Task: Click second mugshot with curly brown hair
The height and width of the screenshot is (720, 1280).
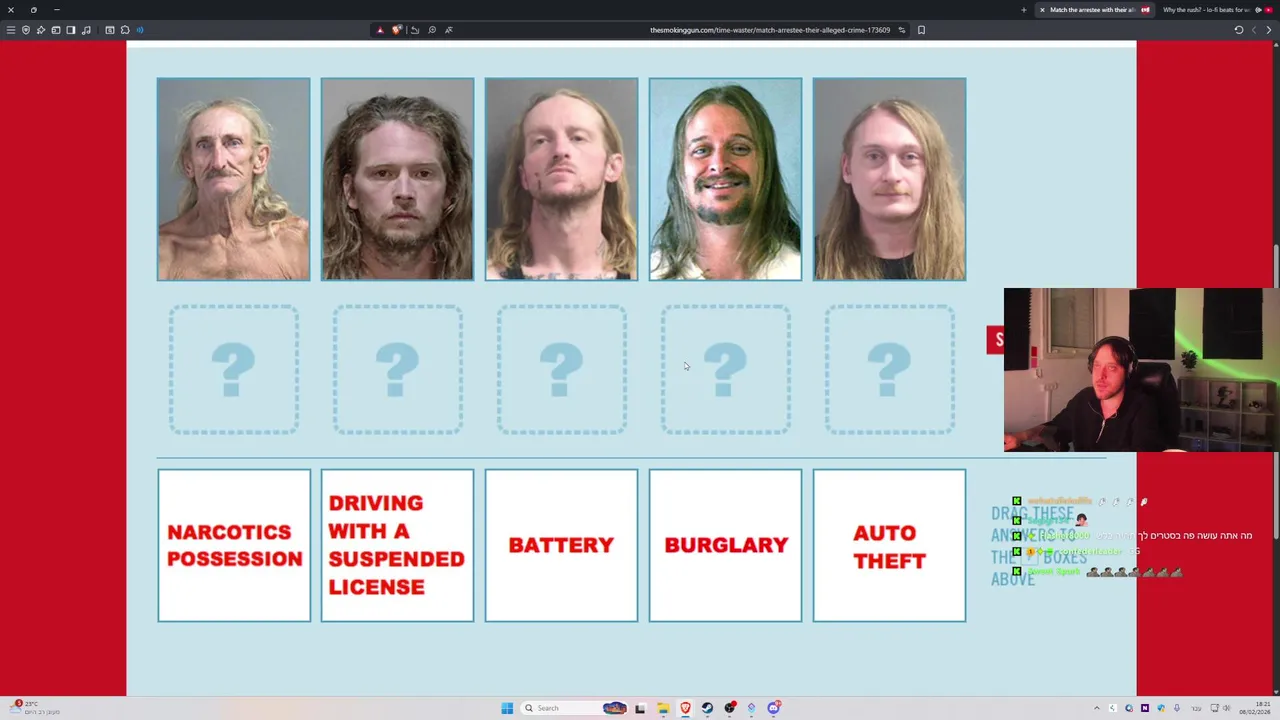Action: click(x=397, y=179)
